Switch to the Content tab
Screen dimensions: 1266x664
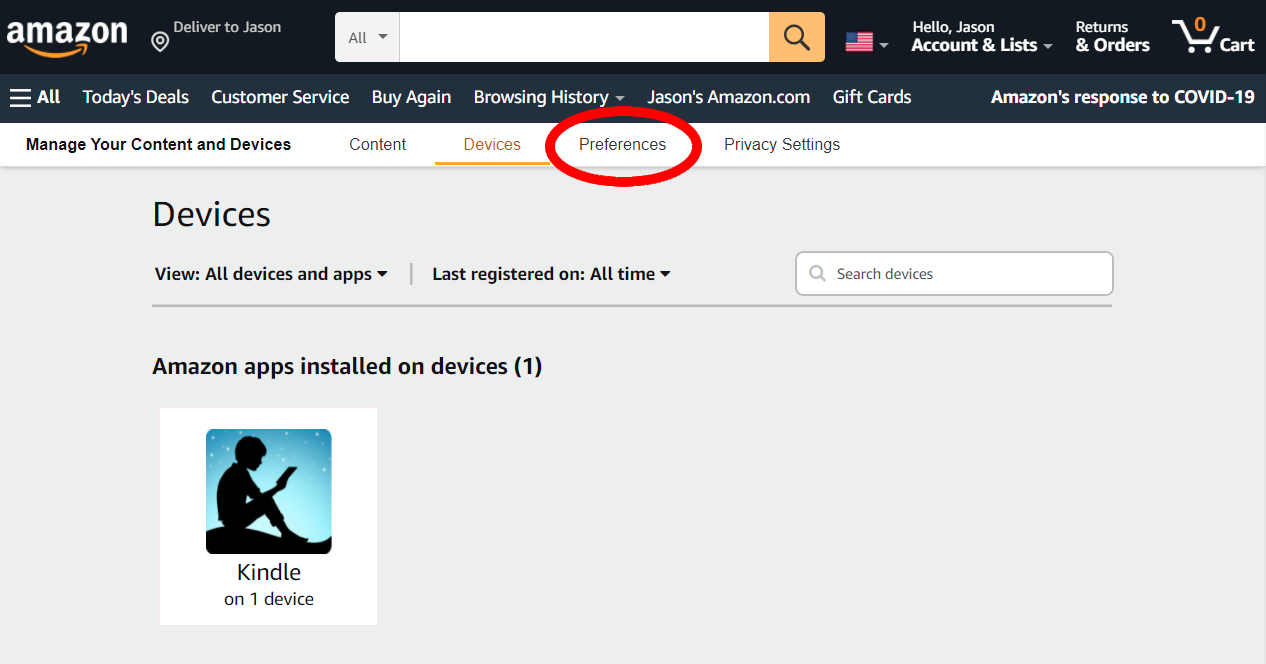point(377,145)
